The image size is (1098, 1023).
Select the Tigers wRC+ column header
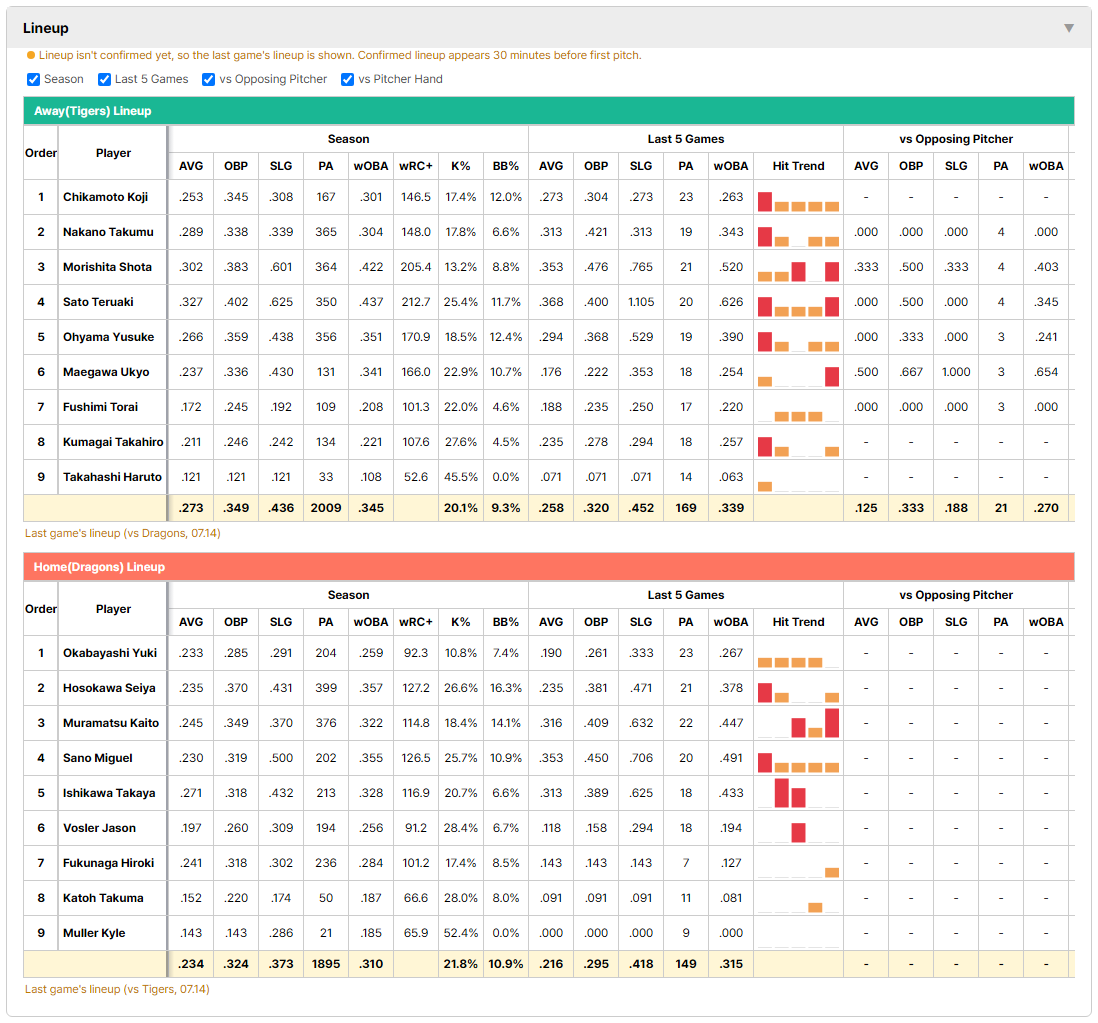(x=416, y=166)
